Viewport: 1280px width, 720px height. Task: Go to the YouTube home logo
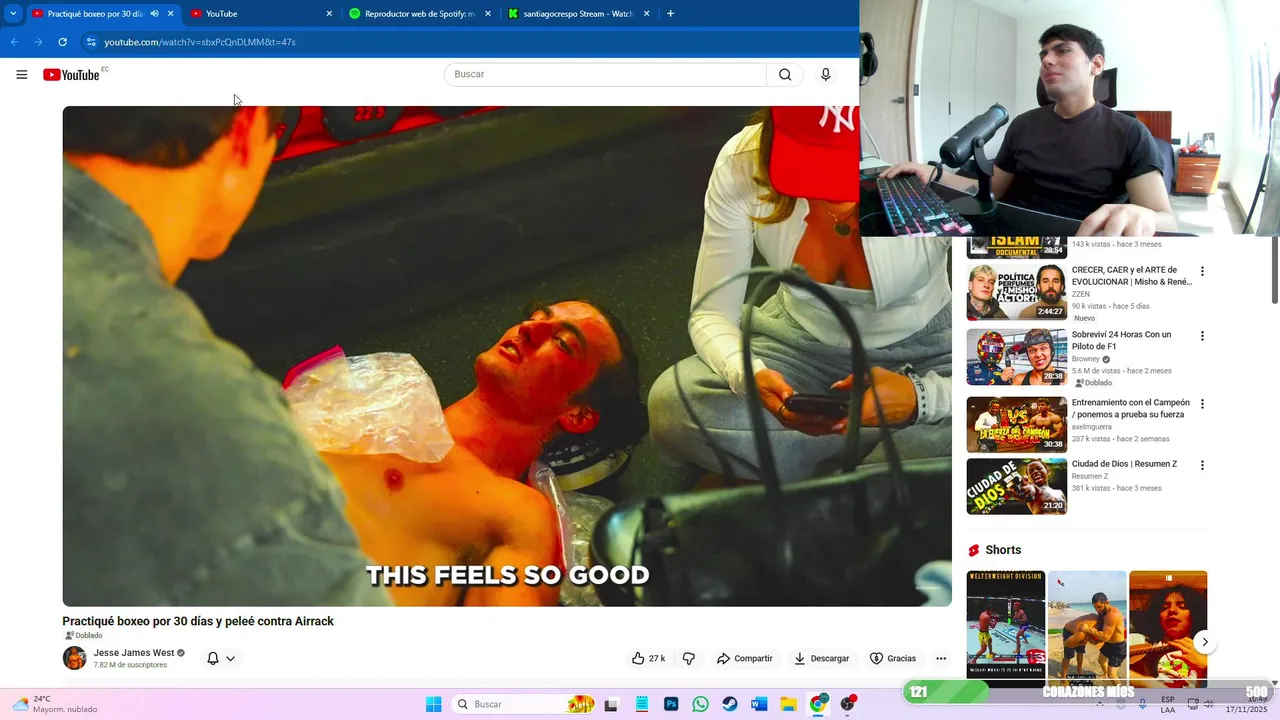click(x=72, y=74)
